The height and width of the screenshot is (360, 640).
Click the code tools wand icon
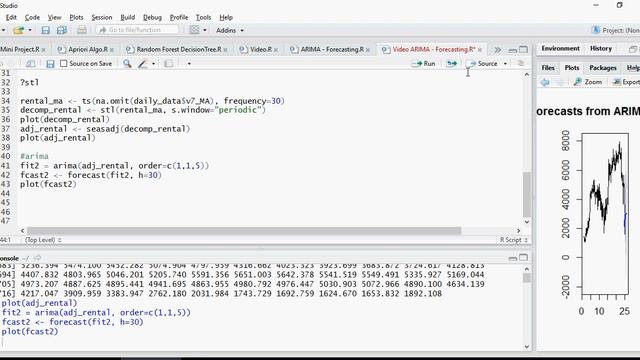coord(142,64)
